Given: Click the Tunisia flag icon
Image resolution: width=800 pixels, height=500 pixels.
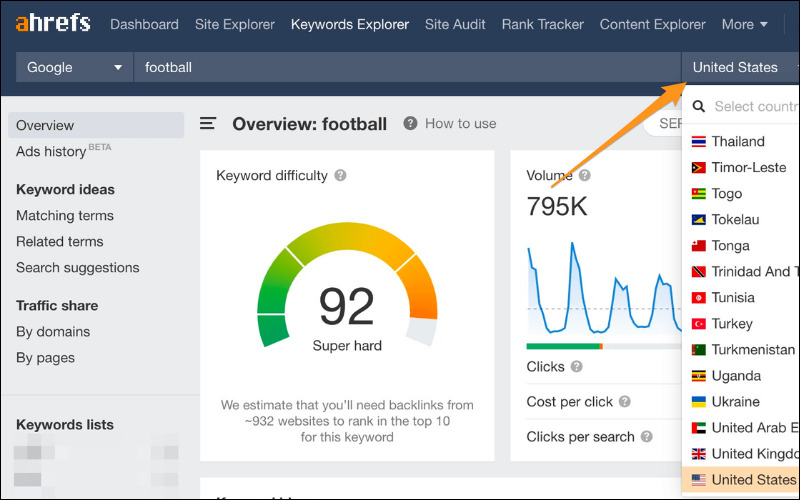Looking at the screenshot, I should click(x=698, y=297).
